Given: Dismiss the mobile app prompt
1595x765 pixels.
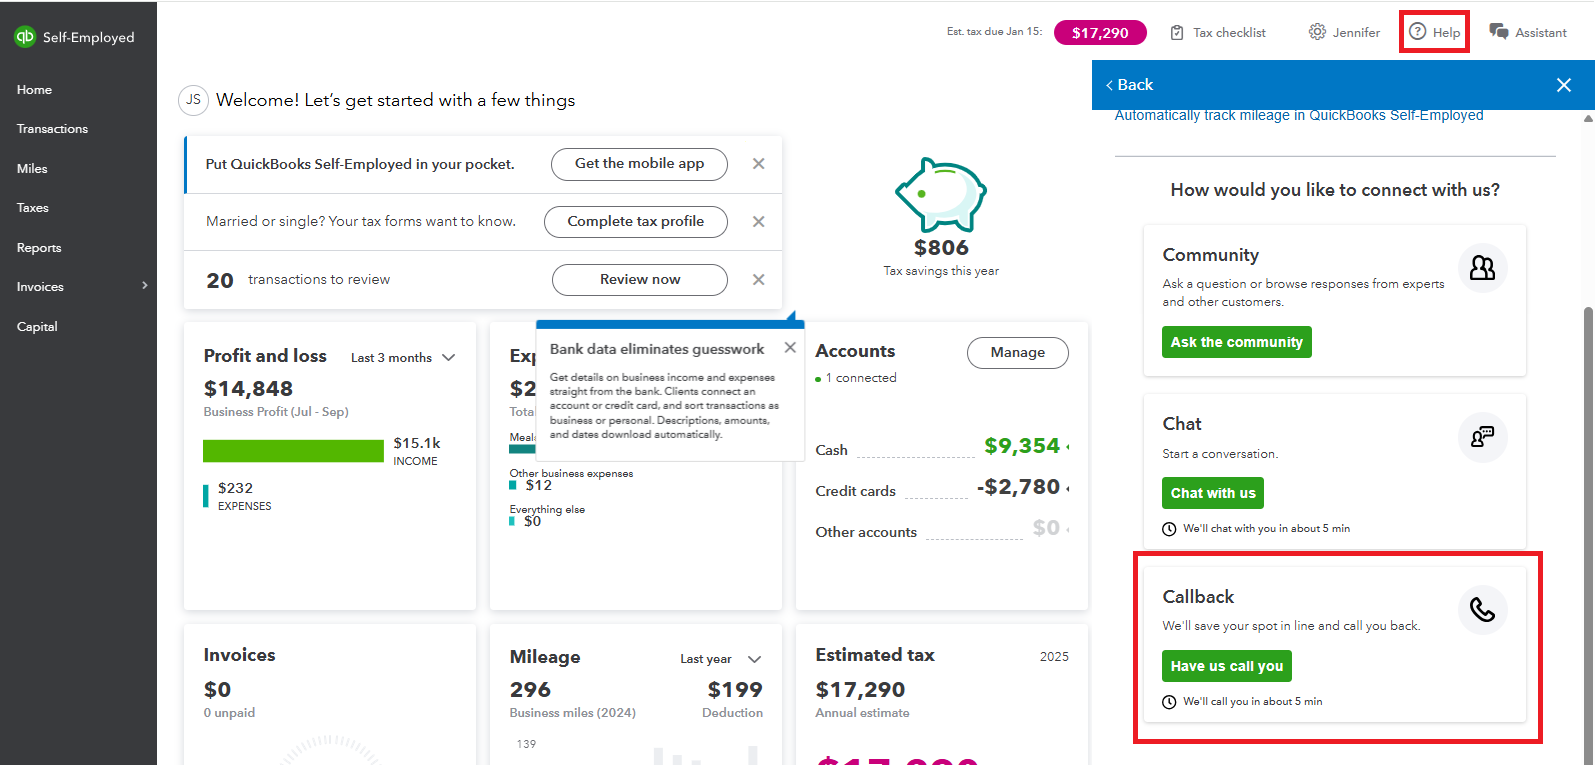Looking at the screenshot, I should [x=759, y=164].
